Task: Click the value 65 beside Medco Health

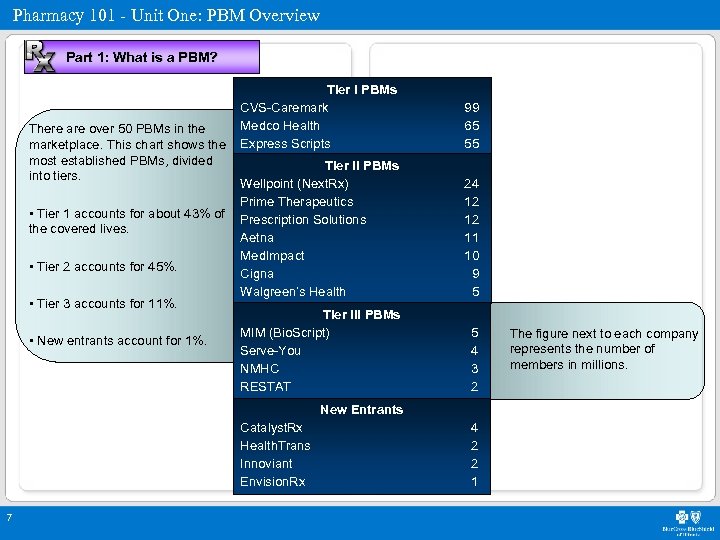Action: click(472, 126)
